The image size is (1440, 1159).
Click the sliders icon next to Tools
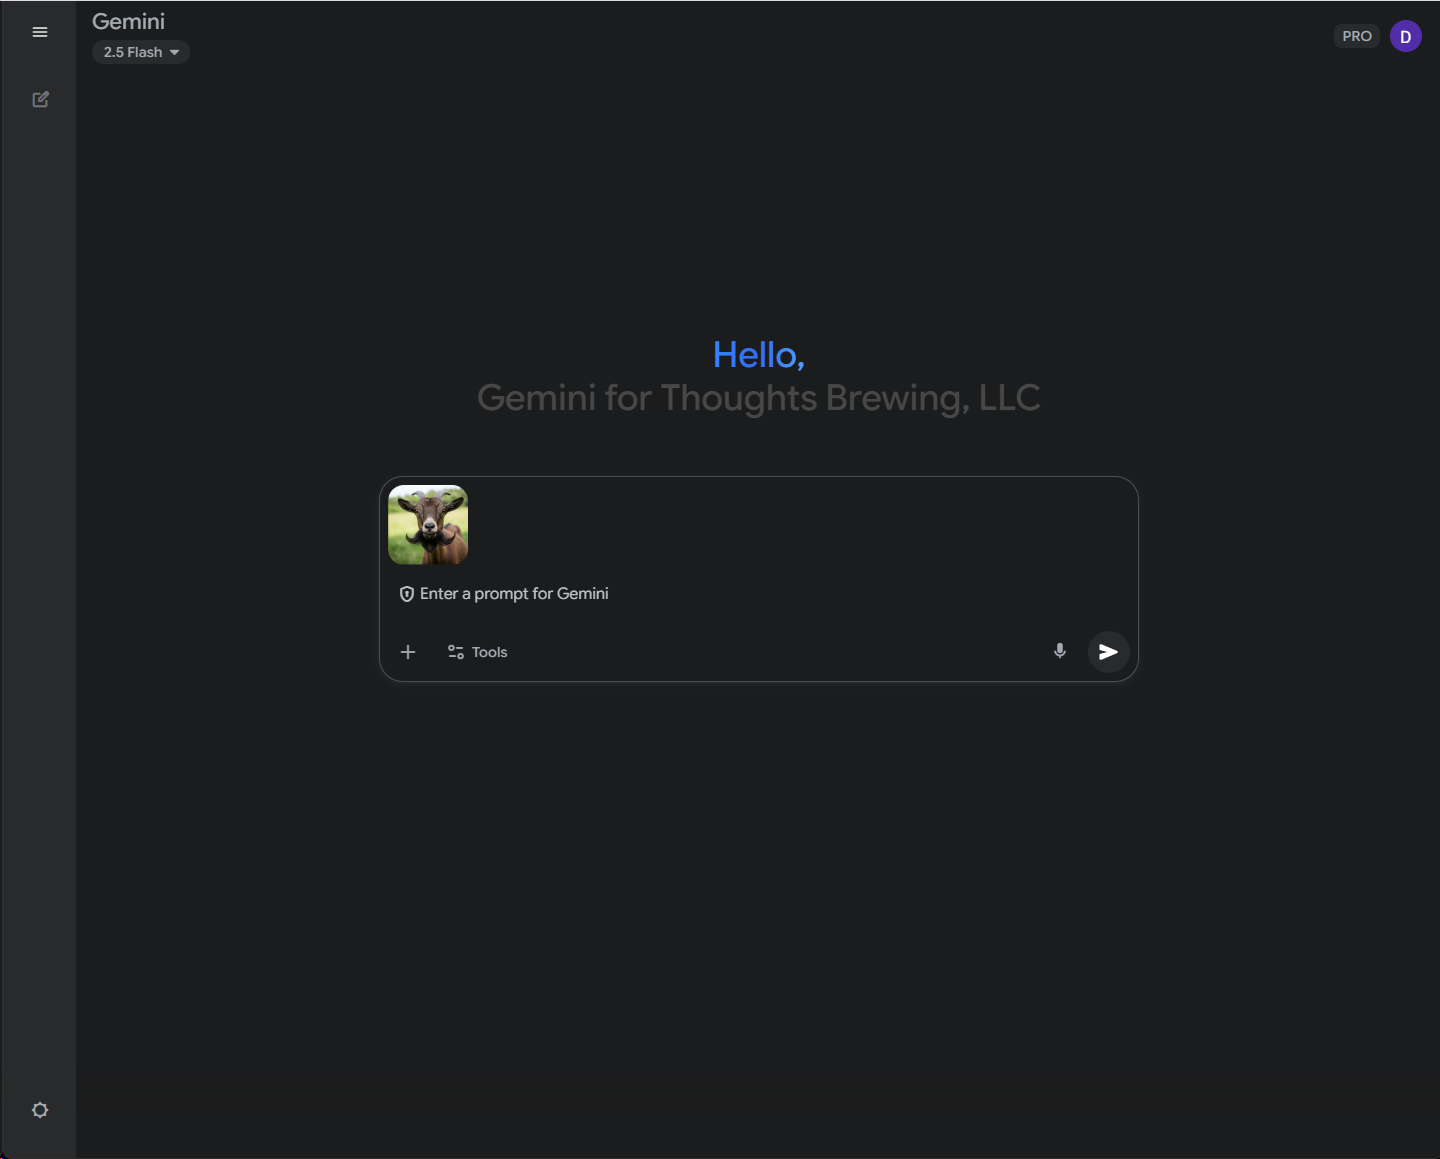point(456,652)
